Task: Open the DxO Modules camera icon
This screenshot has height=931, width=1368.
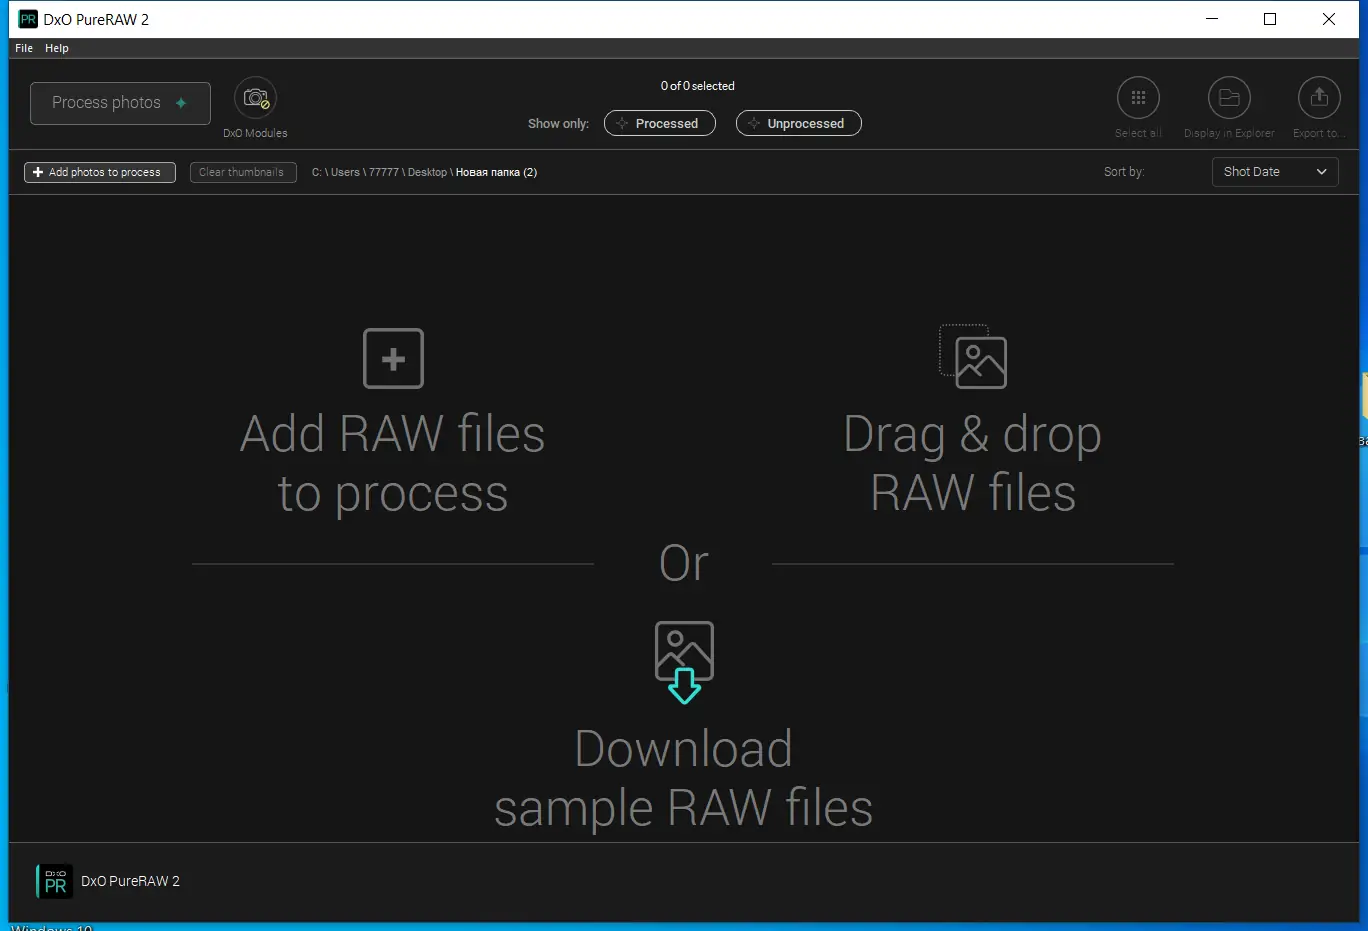Action: [x=255, y=98]
